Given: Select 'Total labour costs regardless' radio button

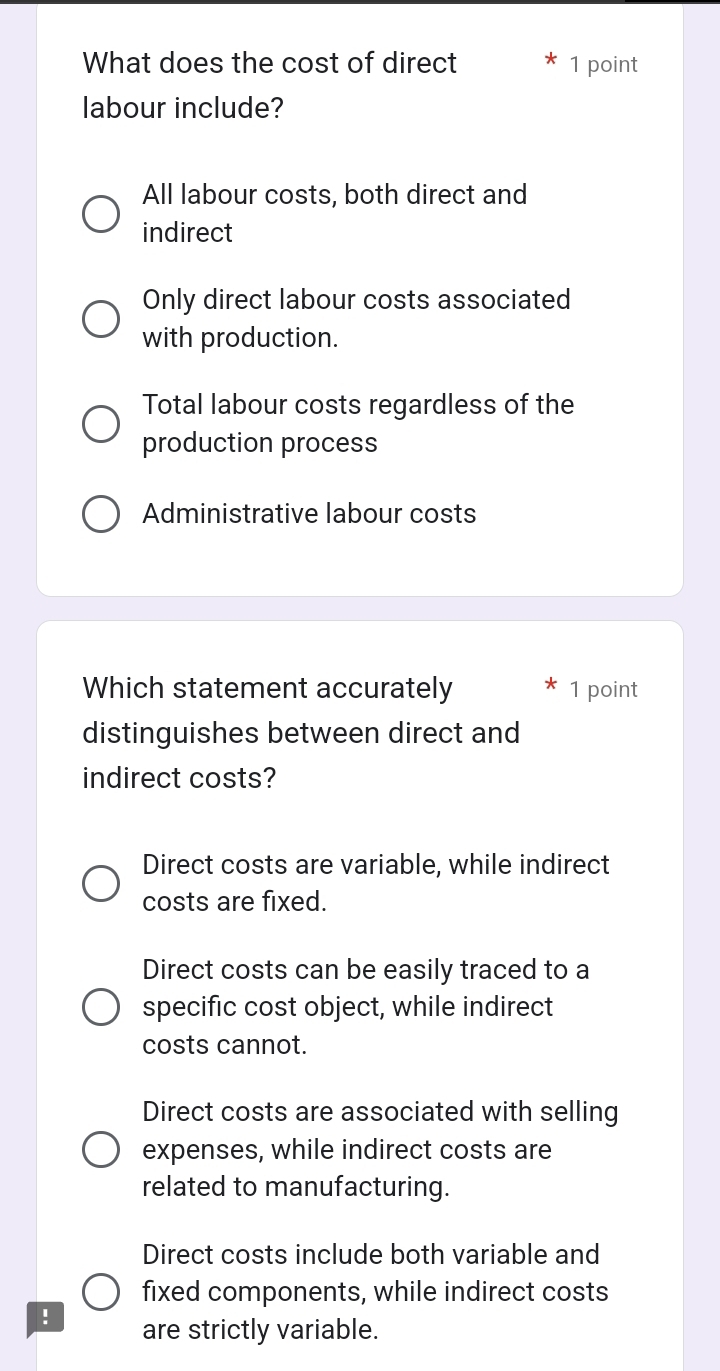Looking at the screenshot, I should click(x=100, y=424).
